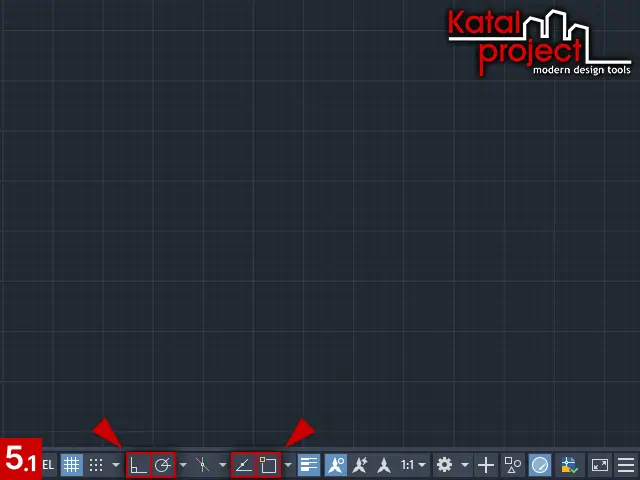Open the snap mode settings dropdown arrow

[116, 465]
